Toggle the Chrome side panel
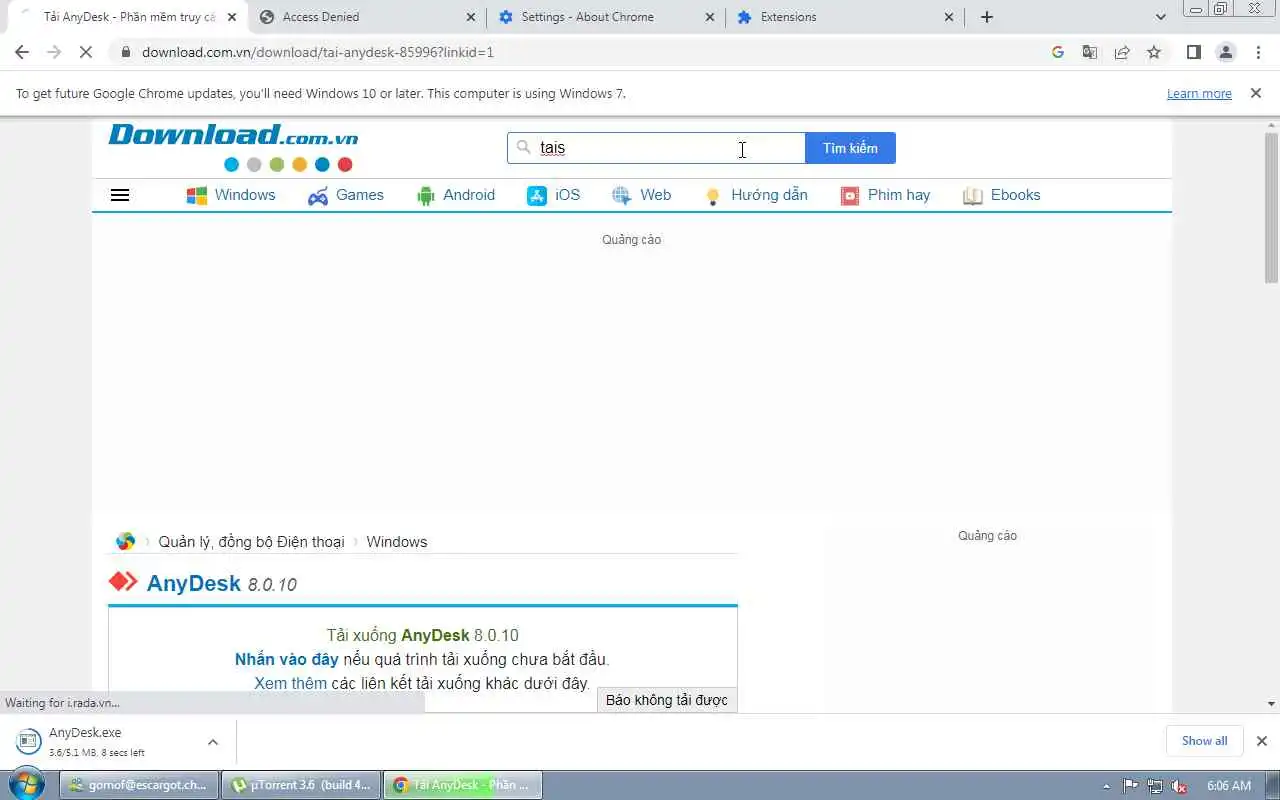The image size is (1280, 800). click(1193, 52)
